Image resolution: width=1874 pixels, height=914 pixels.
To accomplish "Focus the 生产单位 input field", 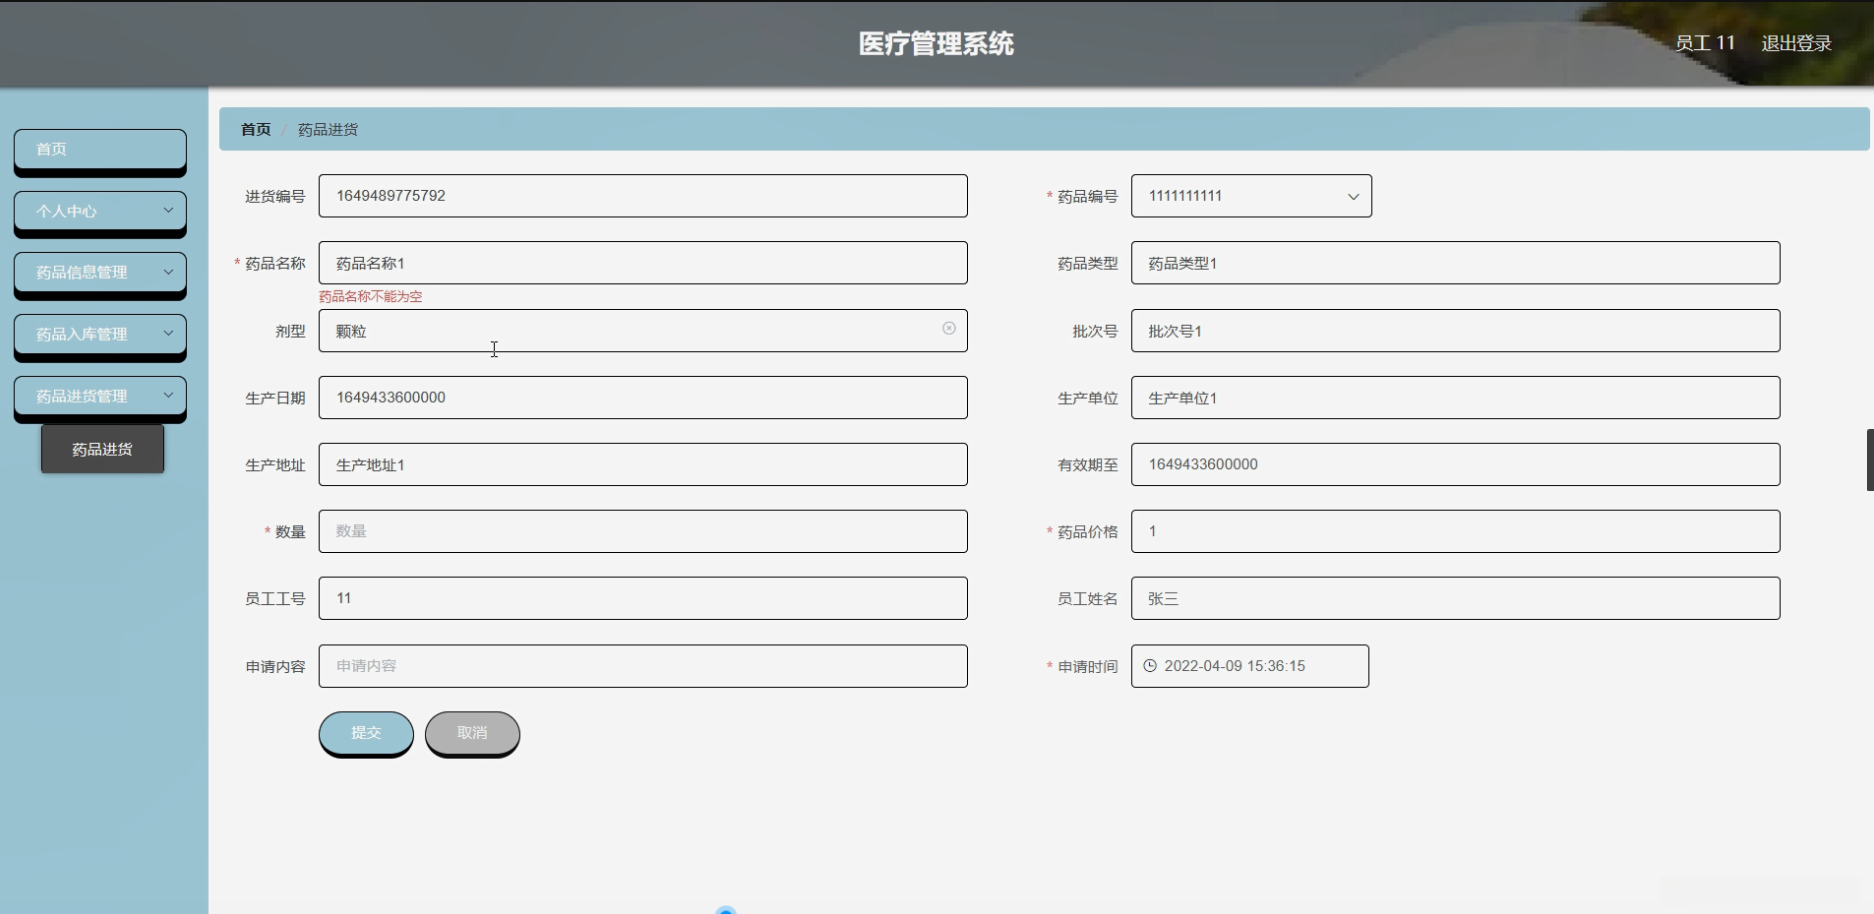I will (1455, 398).
